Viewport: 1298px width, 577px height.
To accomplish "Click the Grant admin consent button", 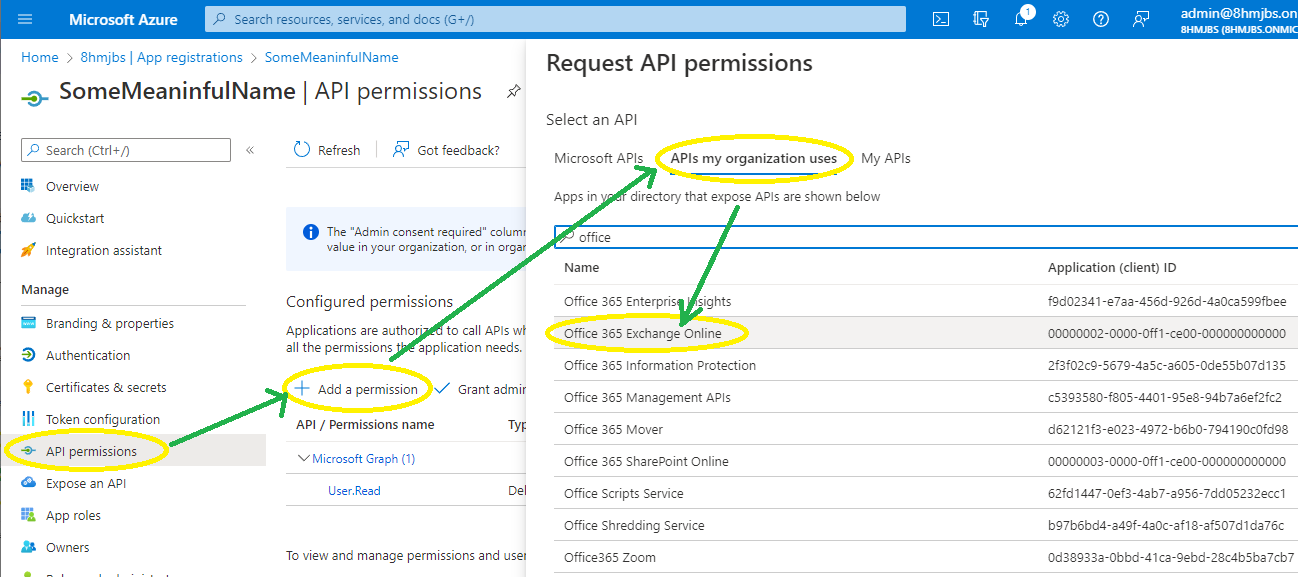I will (480, 389).
